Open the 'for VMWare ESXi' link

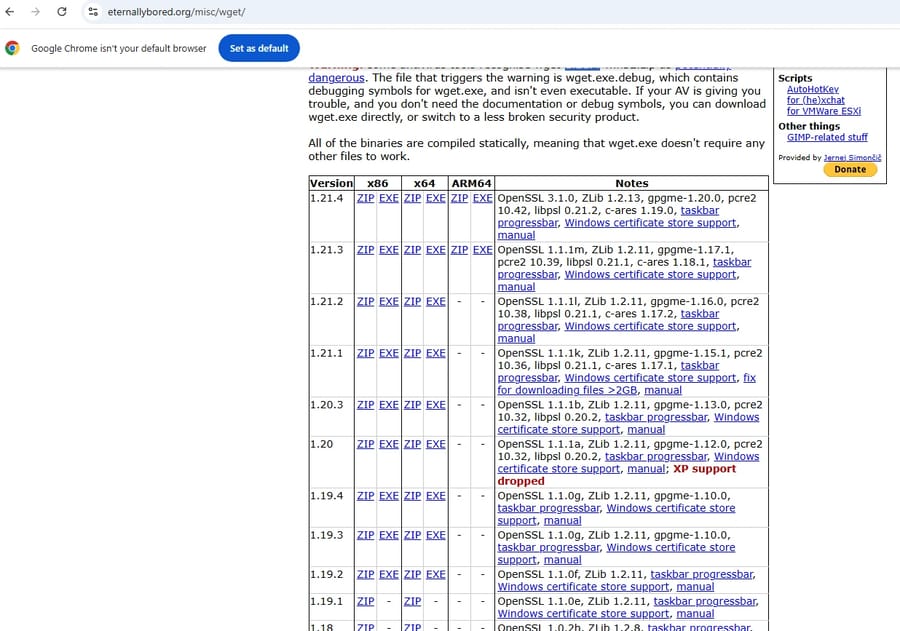click(824, 111)
